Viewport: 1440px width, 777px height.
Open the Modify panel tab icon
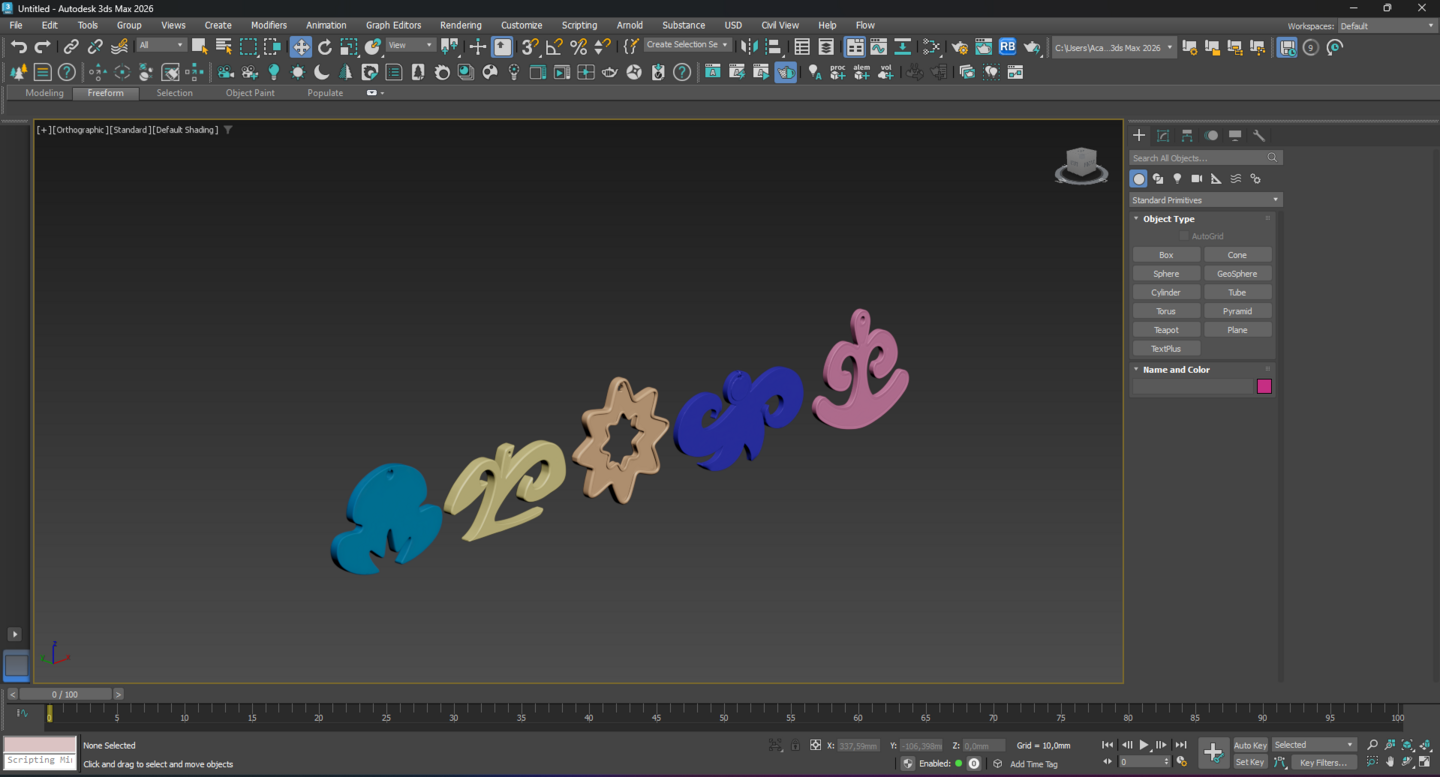coord(1163,135)
